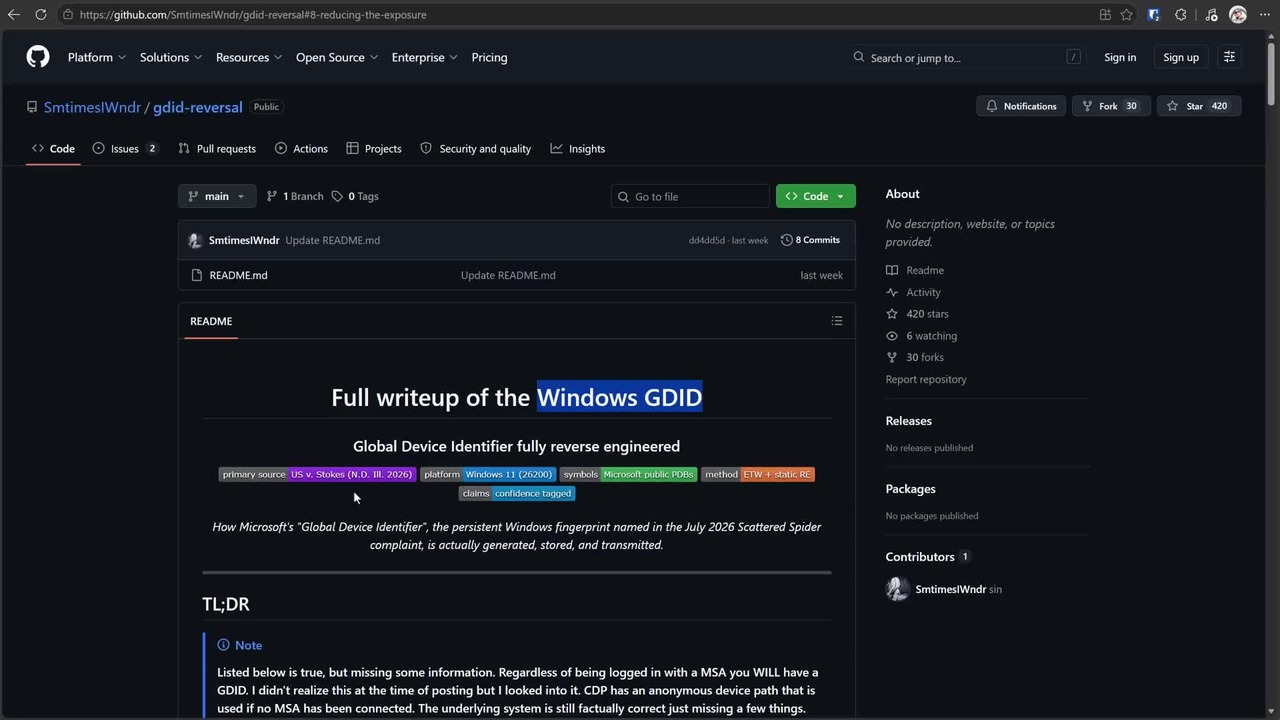Expand the green Code dropdown
The height and width of the screenshot is (720, 1280).
point(816,196)
